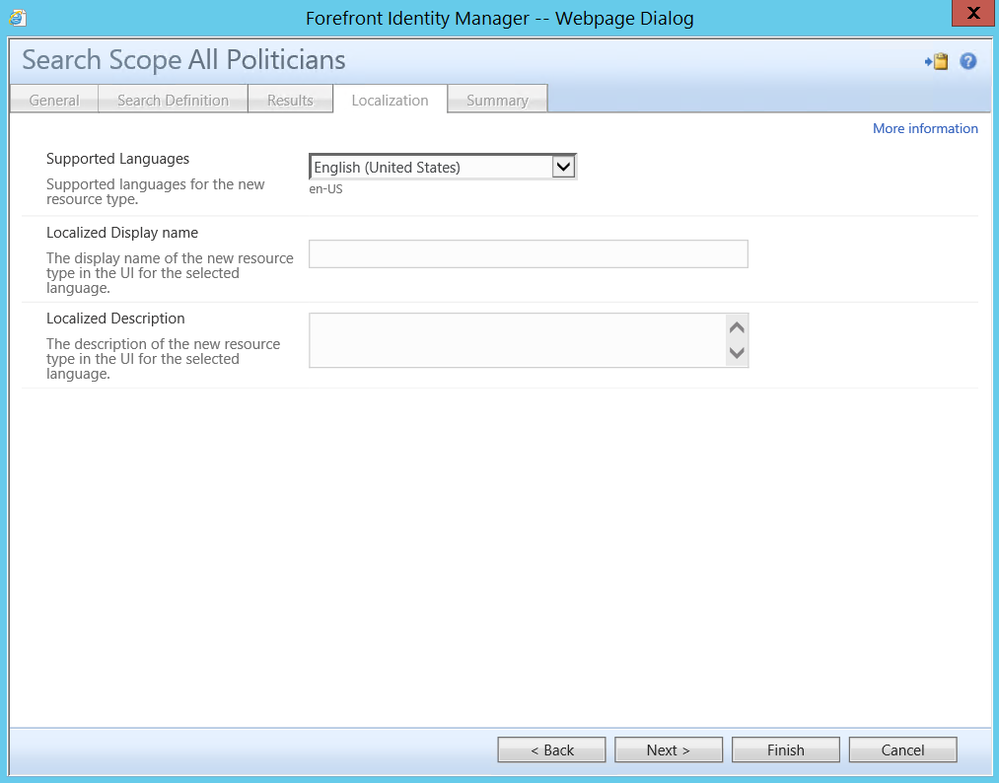The height and width of the screenshot is (783, 999).
Task: Click the 'Supported Languages' label
Action: 118,159
